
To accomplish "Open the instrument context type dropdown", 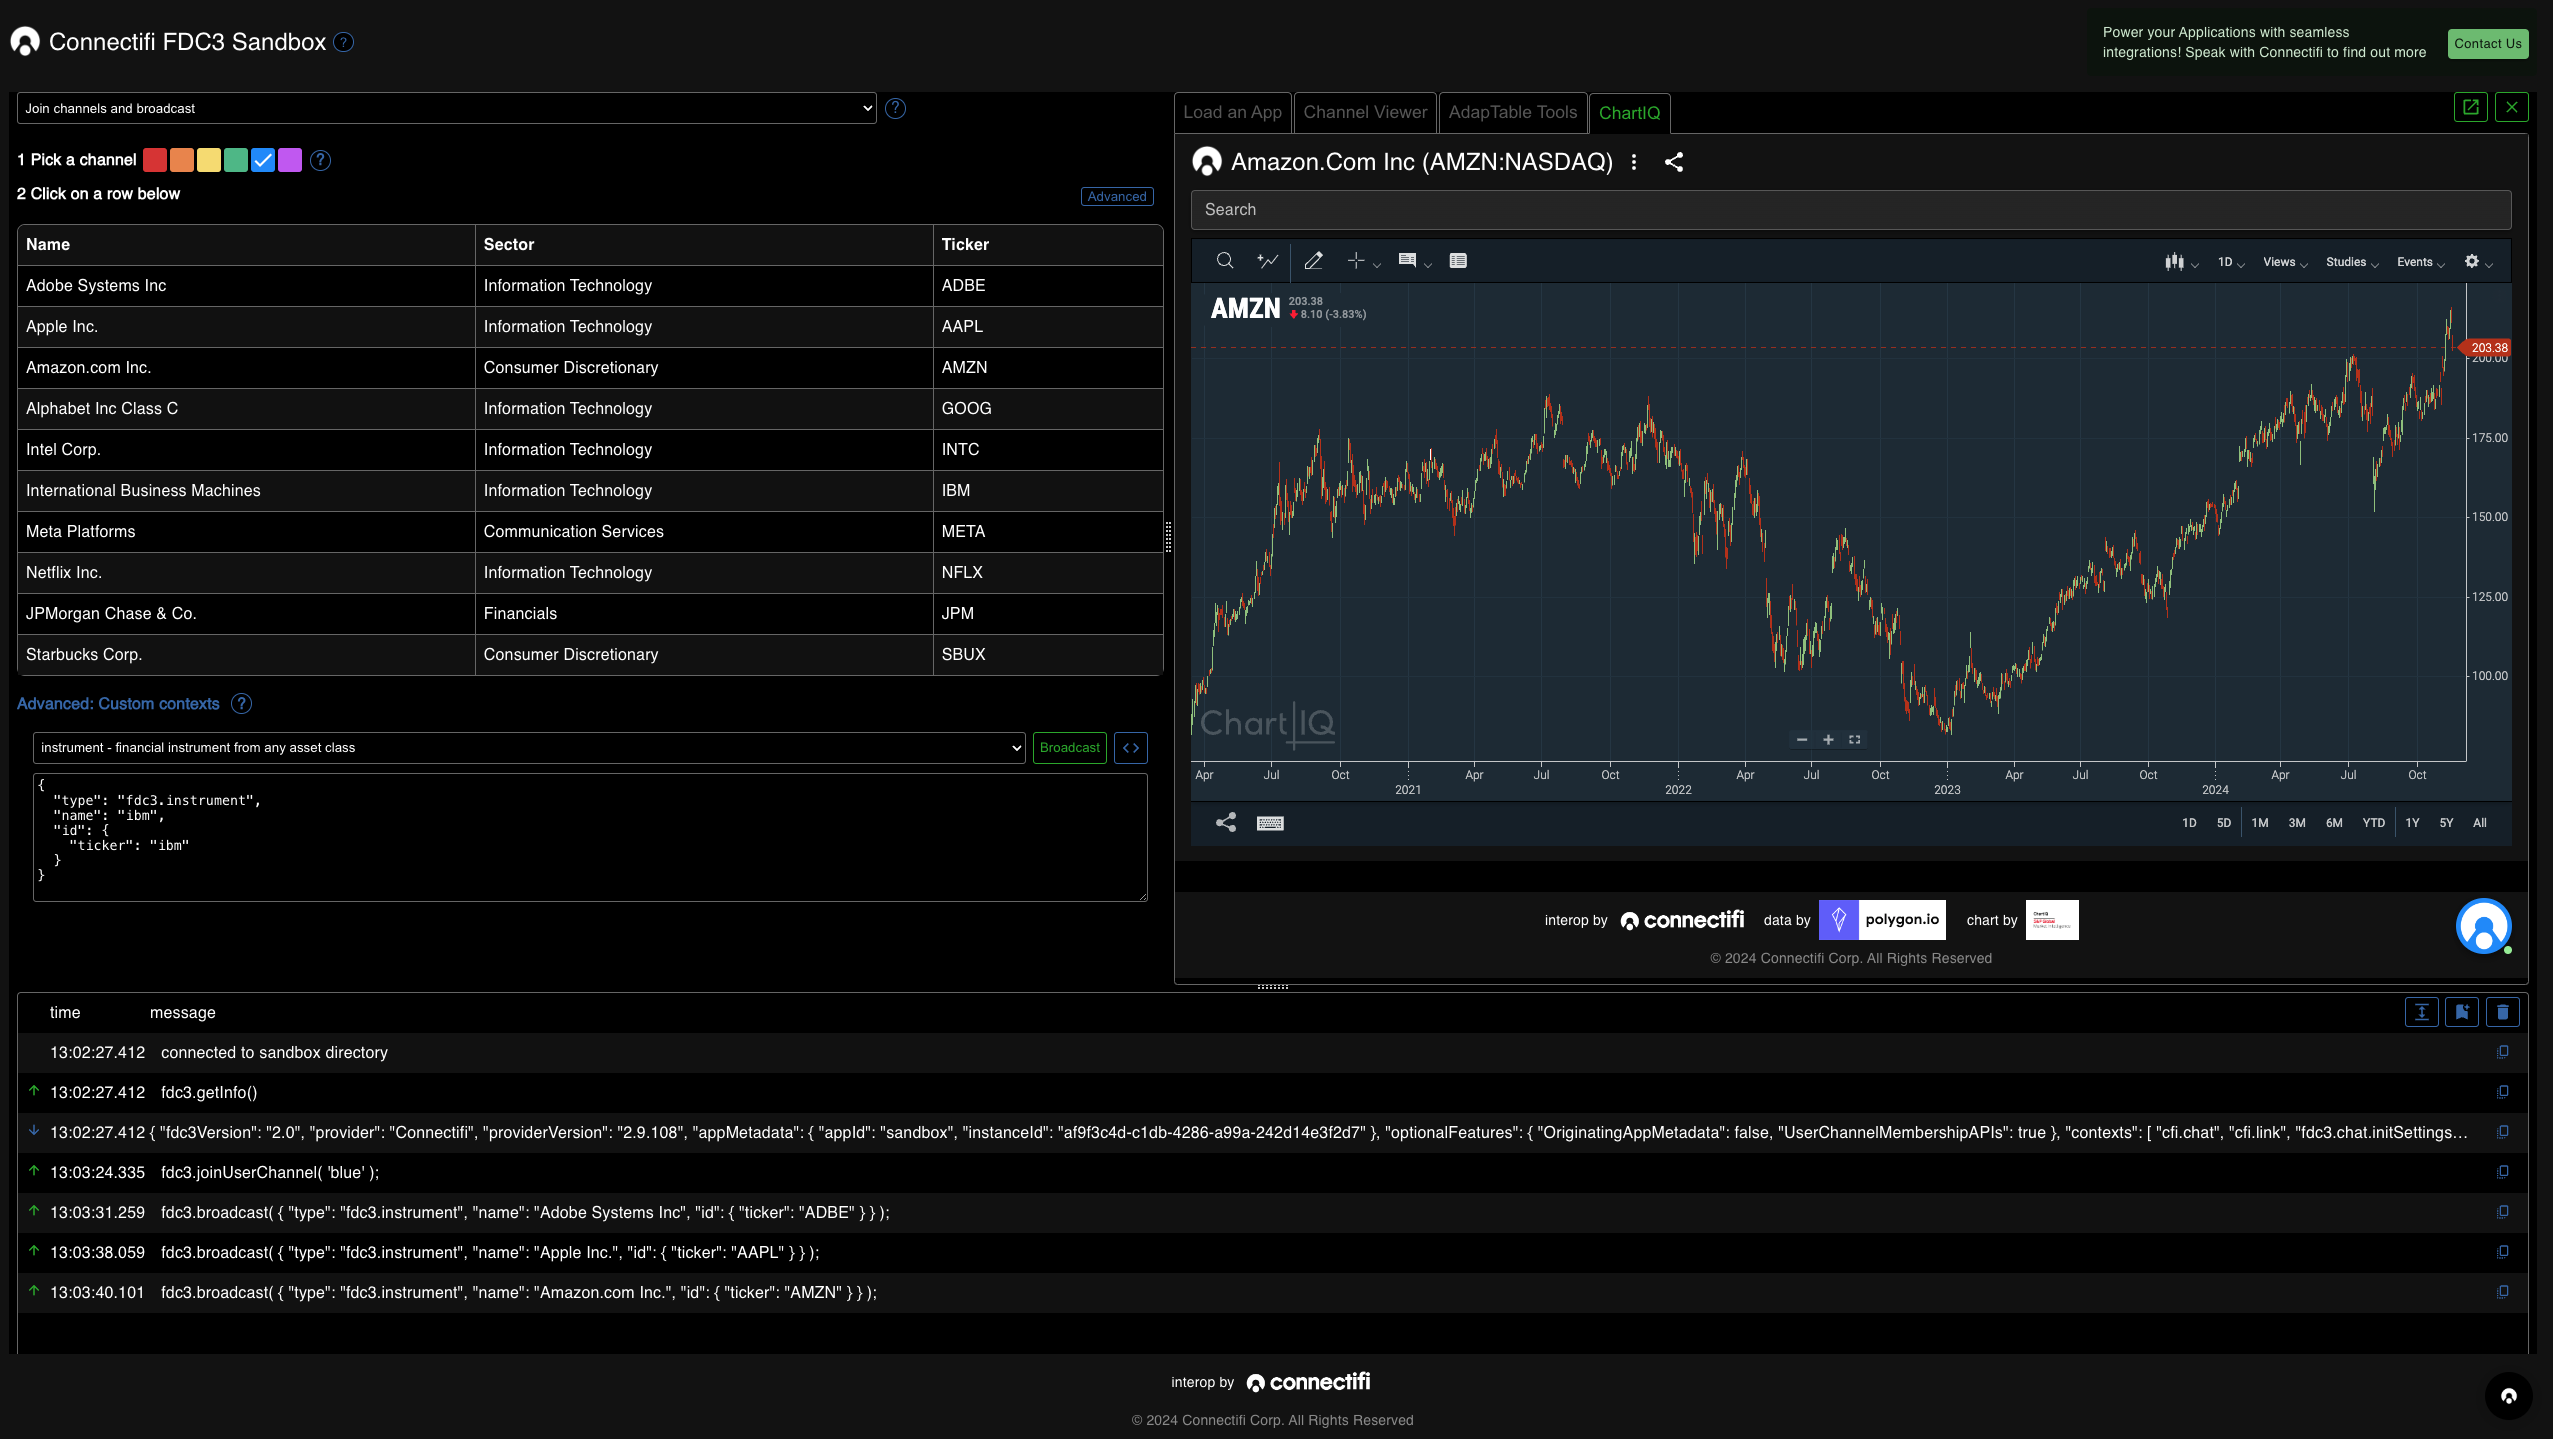I will tap(529, 748).
